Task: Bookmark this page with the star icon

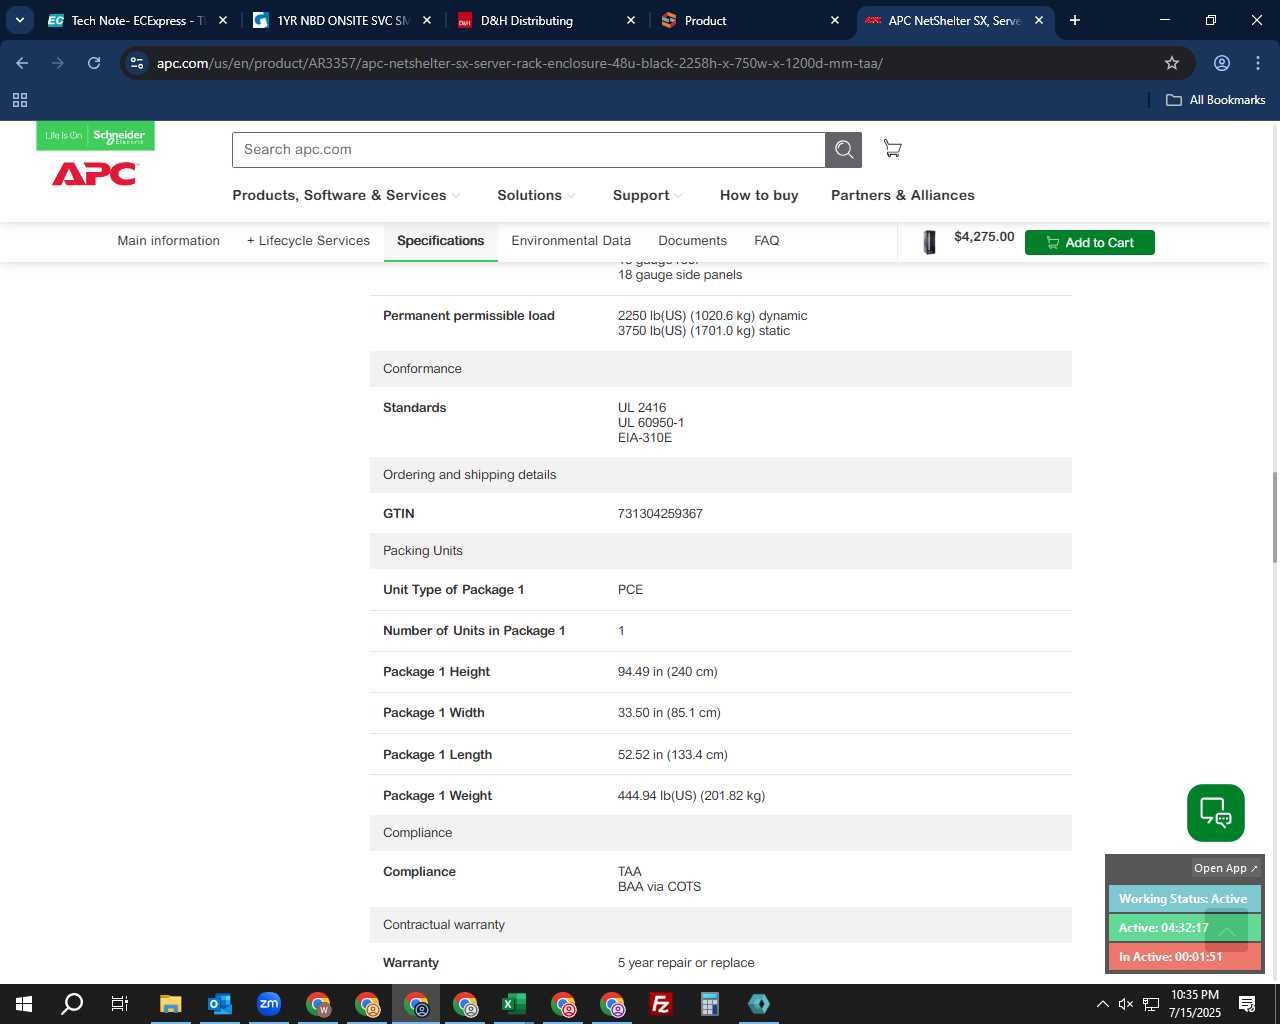Action: click(1172, 63)
